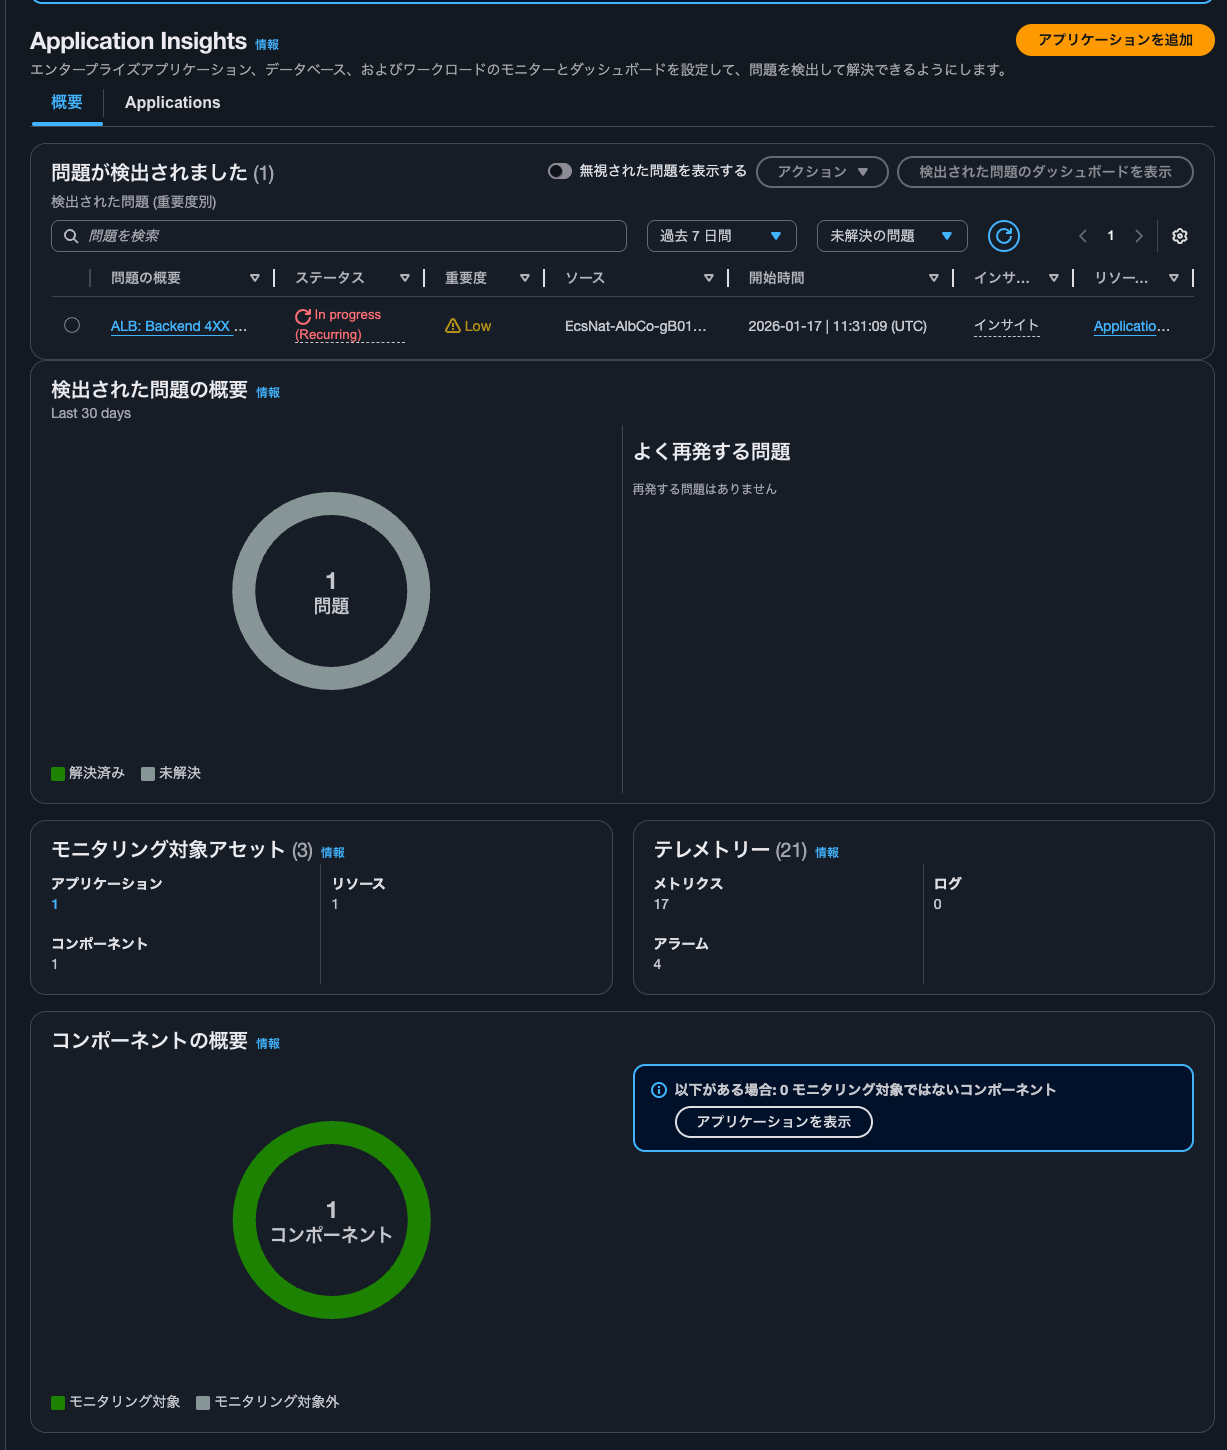Open the 未解決の問題 filter dropdown
The width and height of the screenshot is (1227, 1450).
point(891,236)
